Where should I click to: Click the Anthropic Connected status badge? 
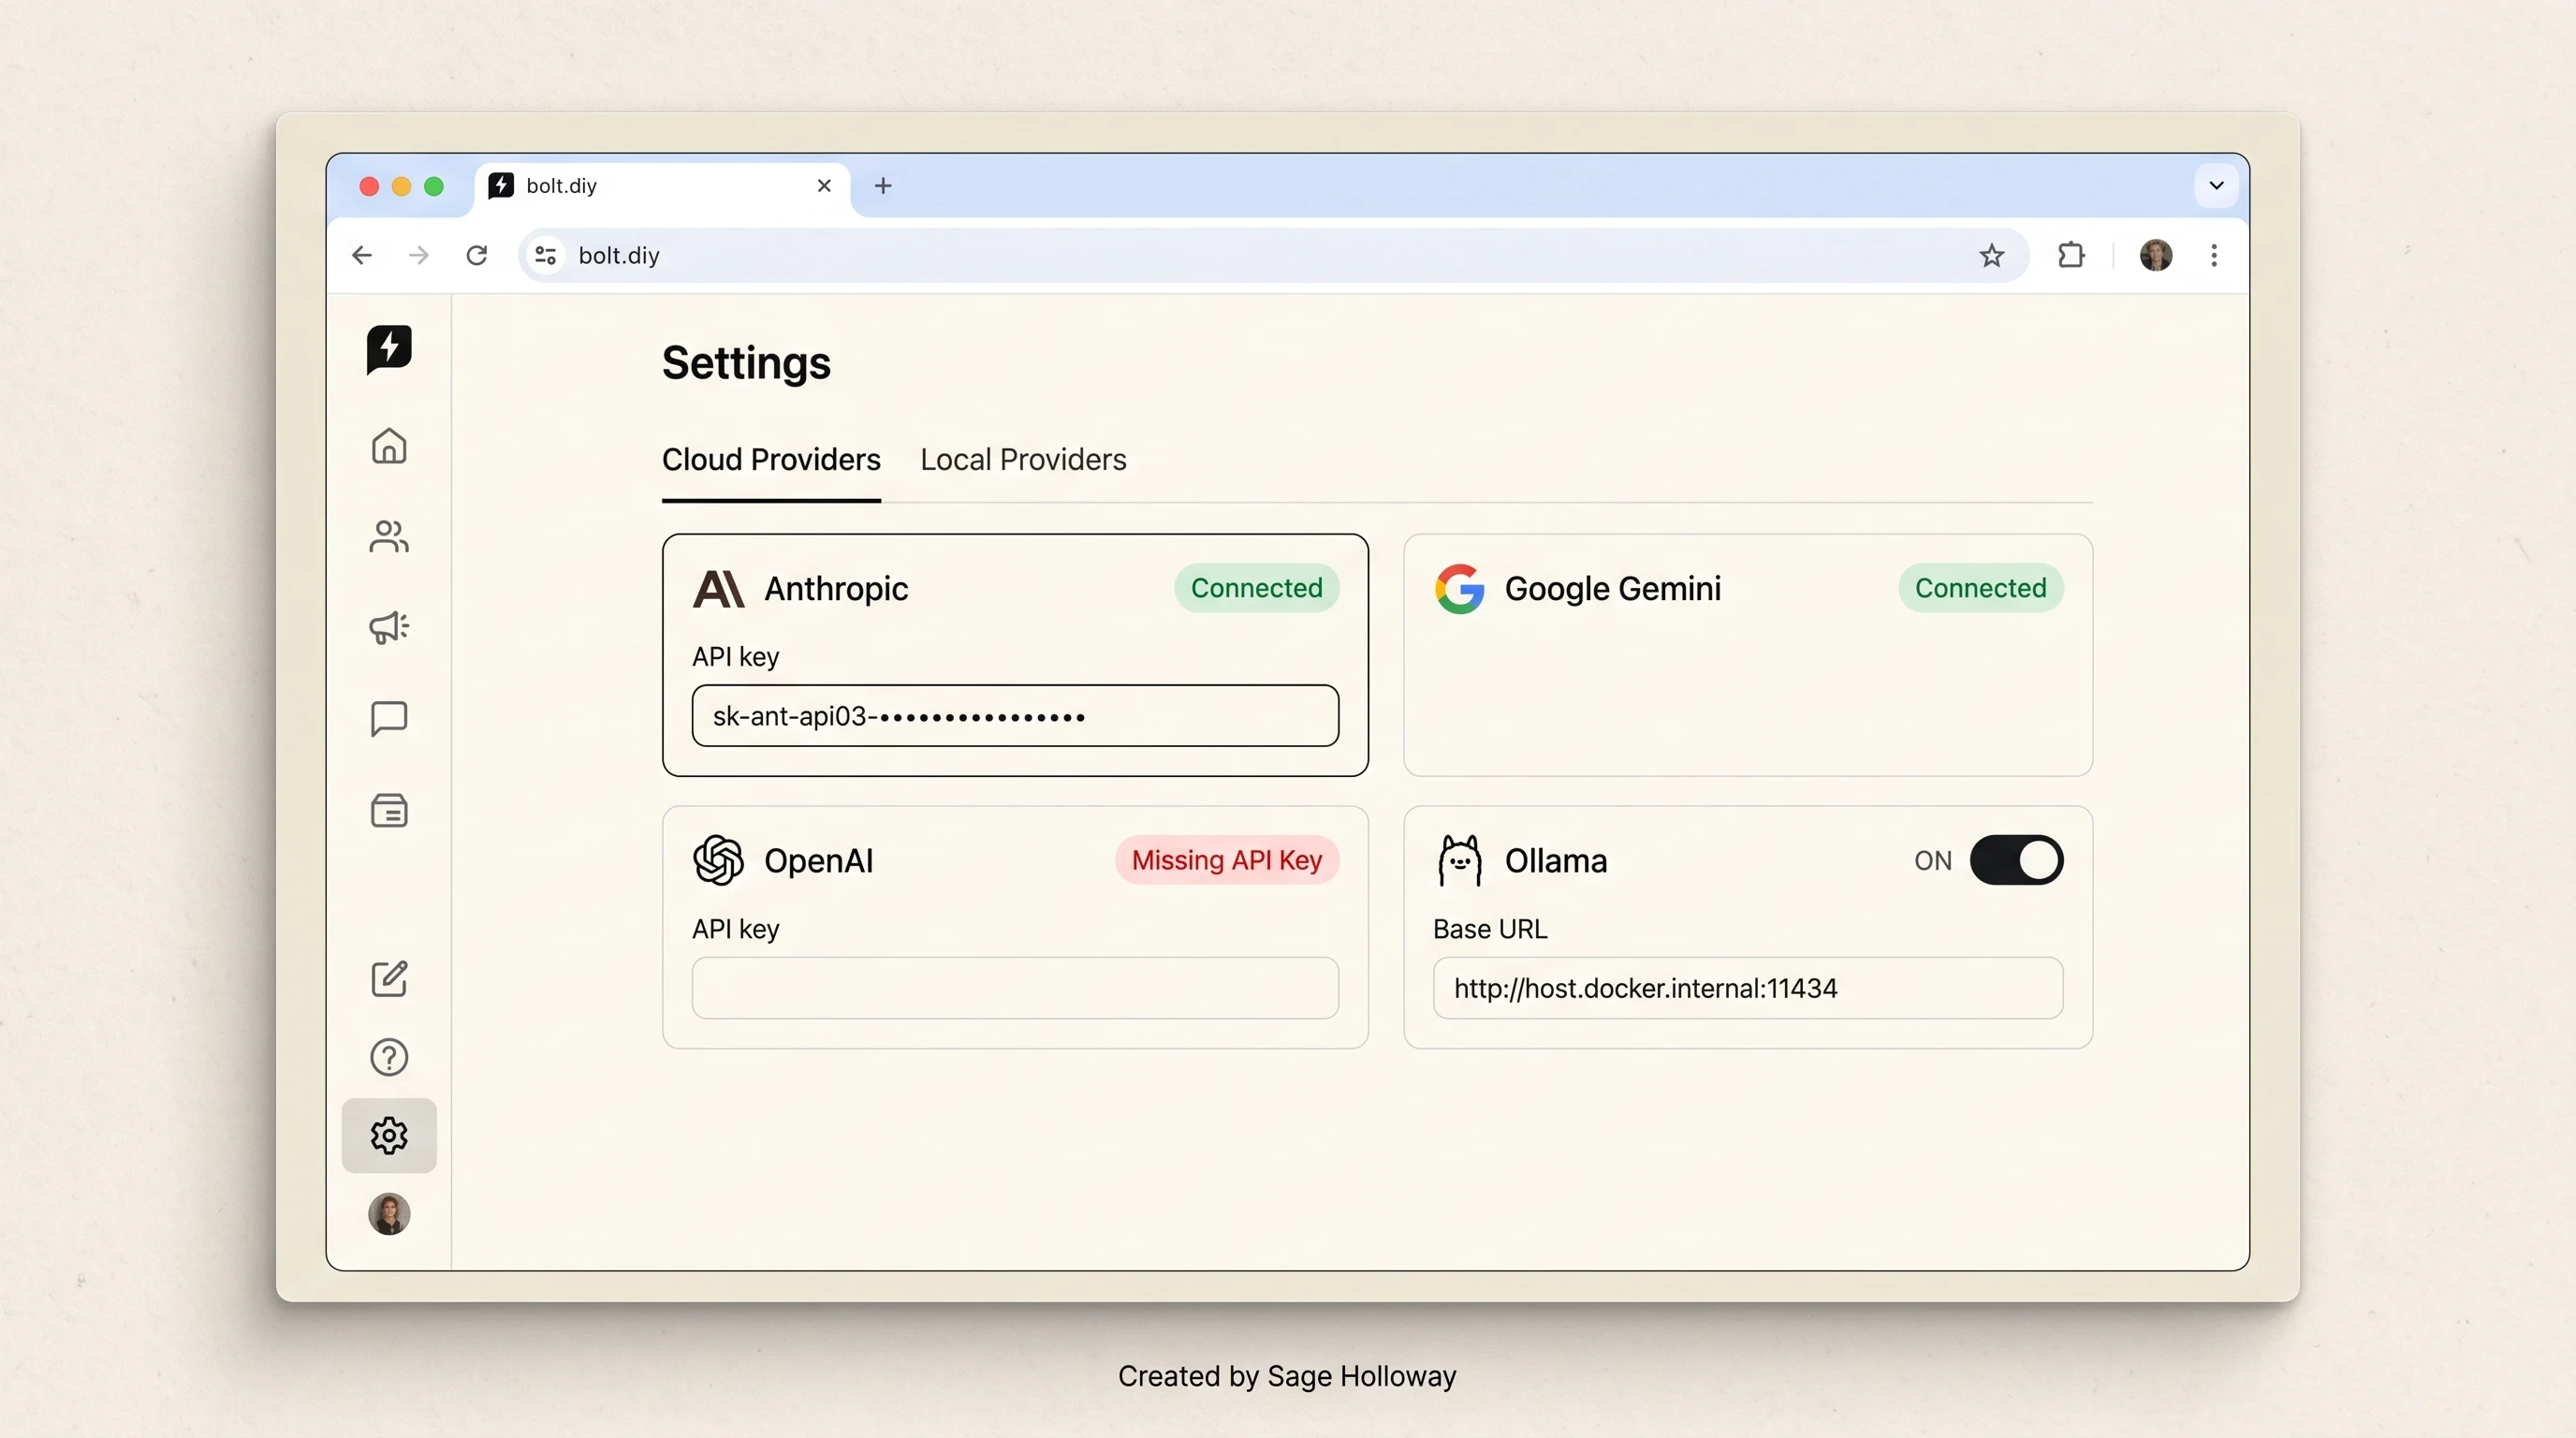(1256, 589)
